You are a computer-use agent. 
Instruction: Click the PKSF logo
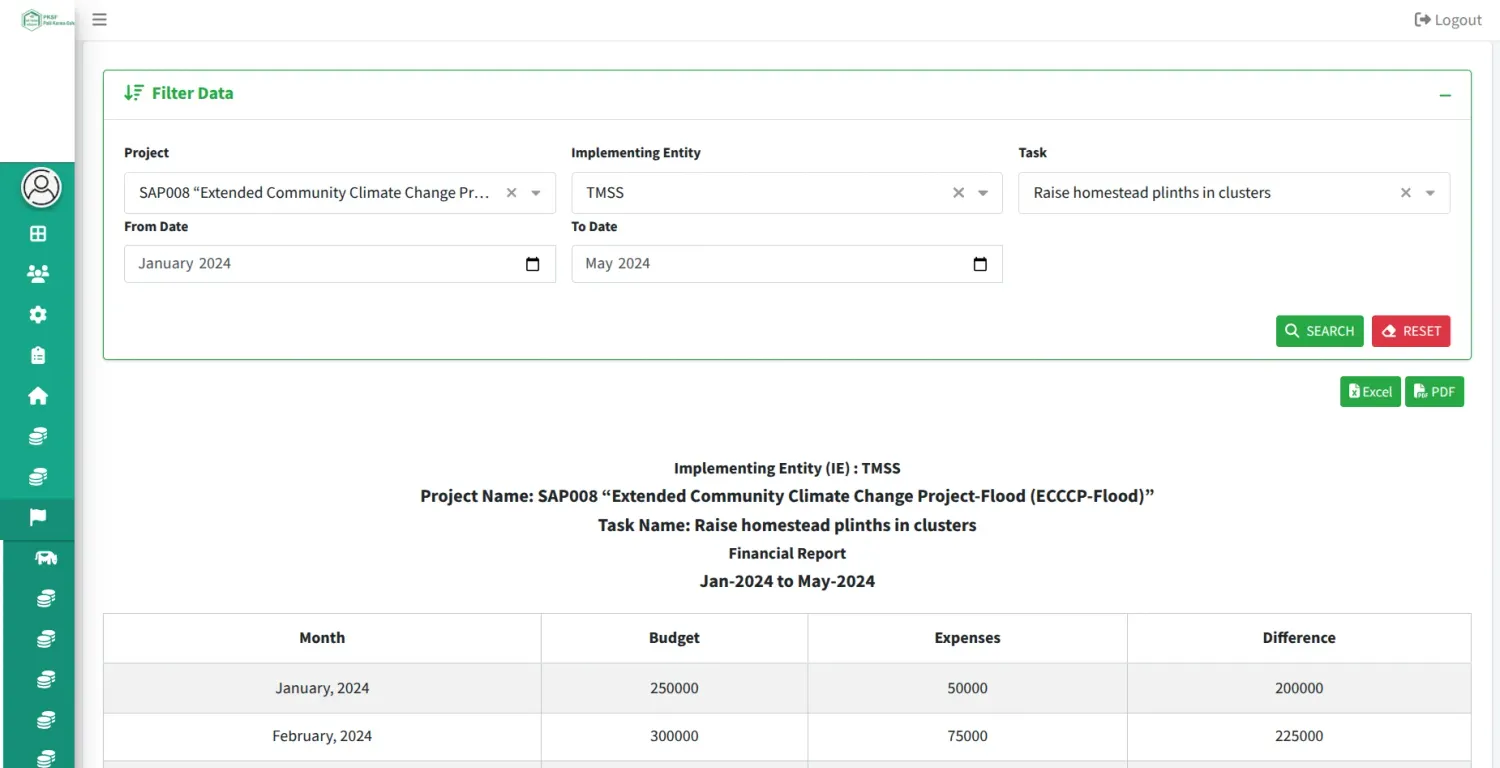pyautogui.click(x=47, y=20)
